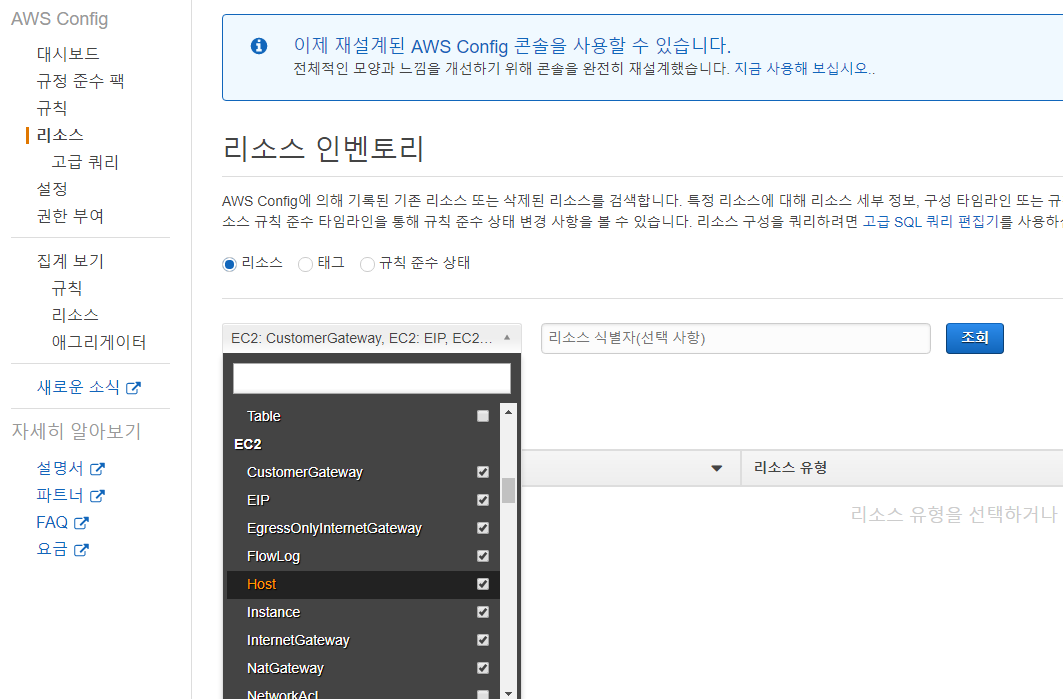Select the Host list item label
This screenshot has width=1063, height=699.
pos(262,584)
